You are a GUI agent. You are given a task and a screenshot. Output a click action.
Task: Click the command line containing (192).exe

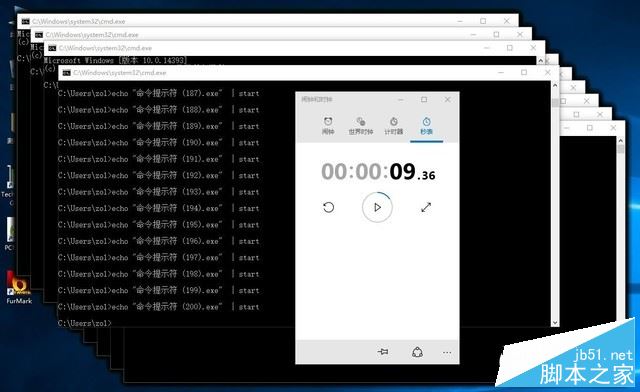158,176
